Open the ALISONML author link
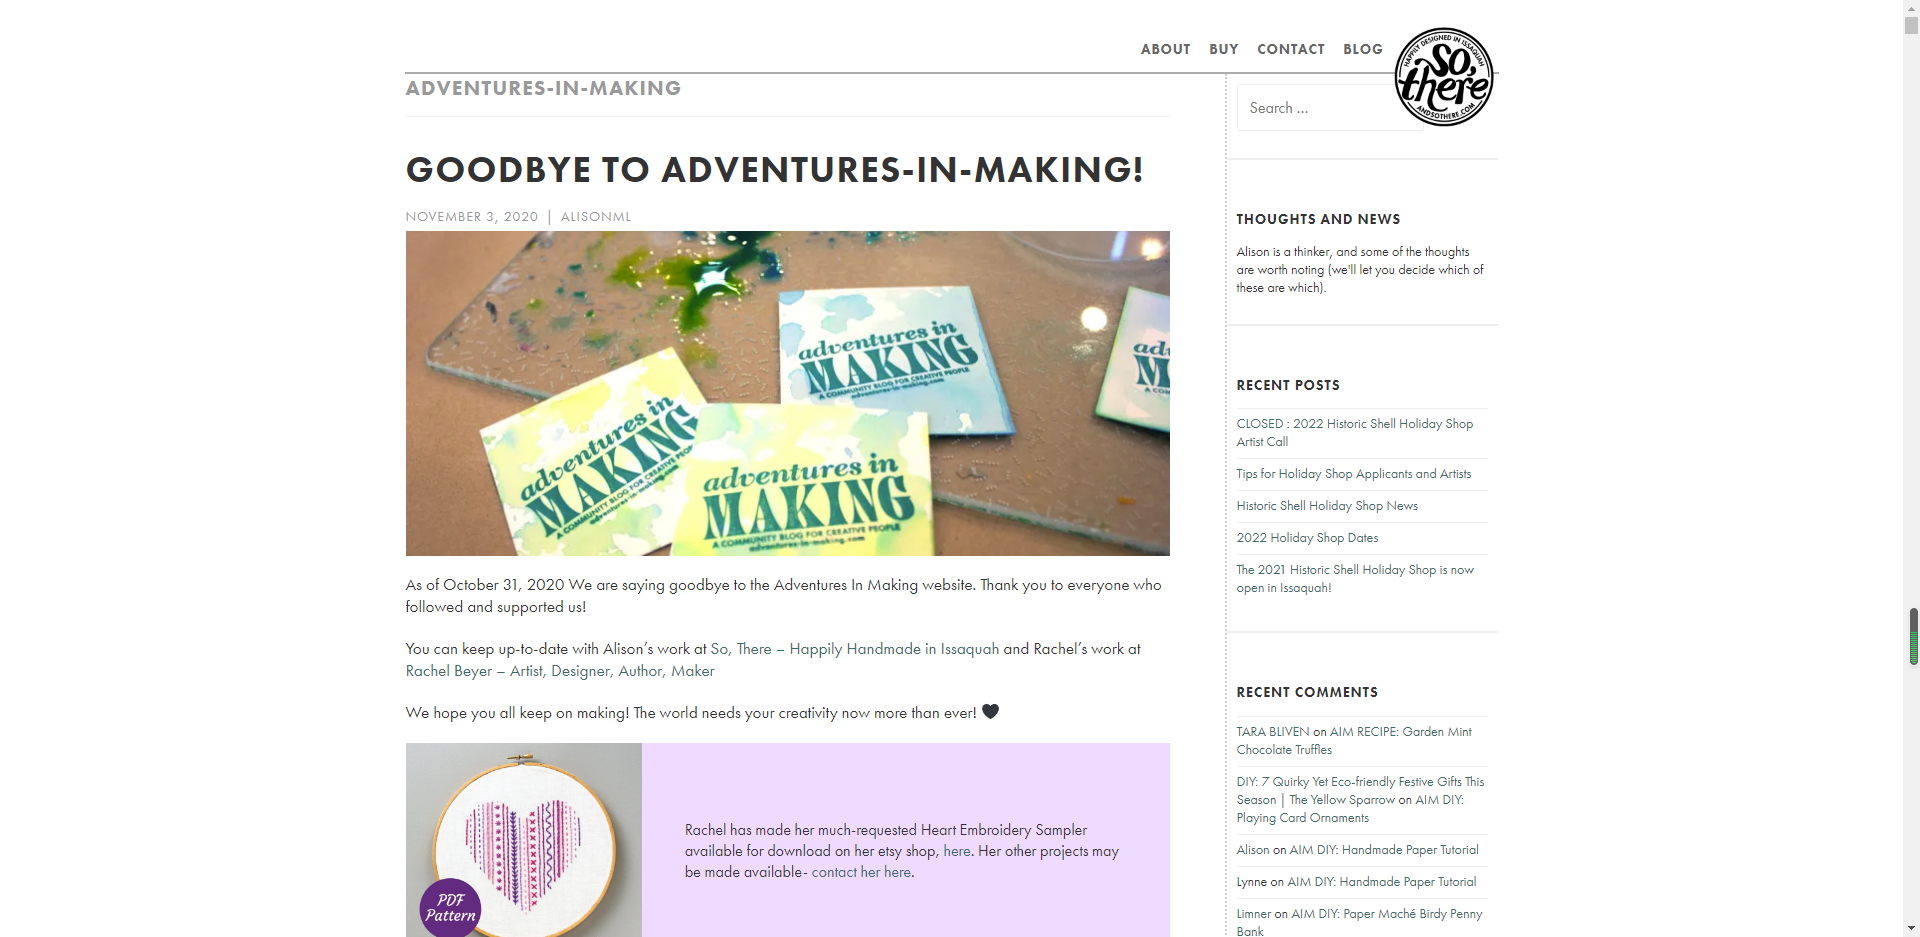This screenshot has height=937, width=1920. pos(596,217)
